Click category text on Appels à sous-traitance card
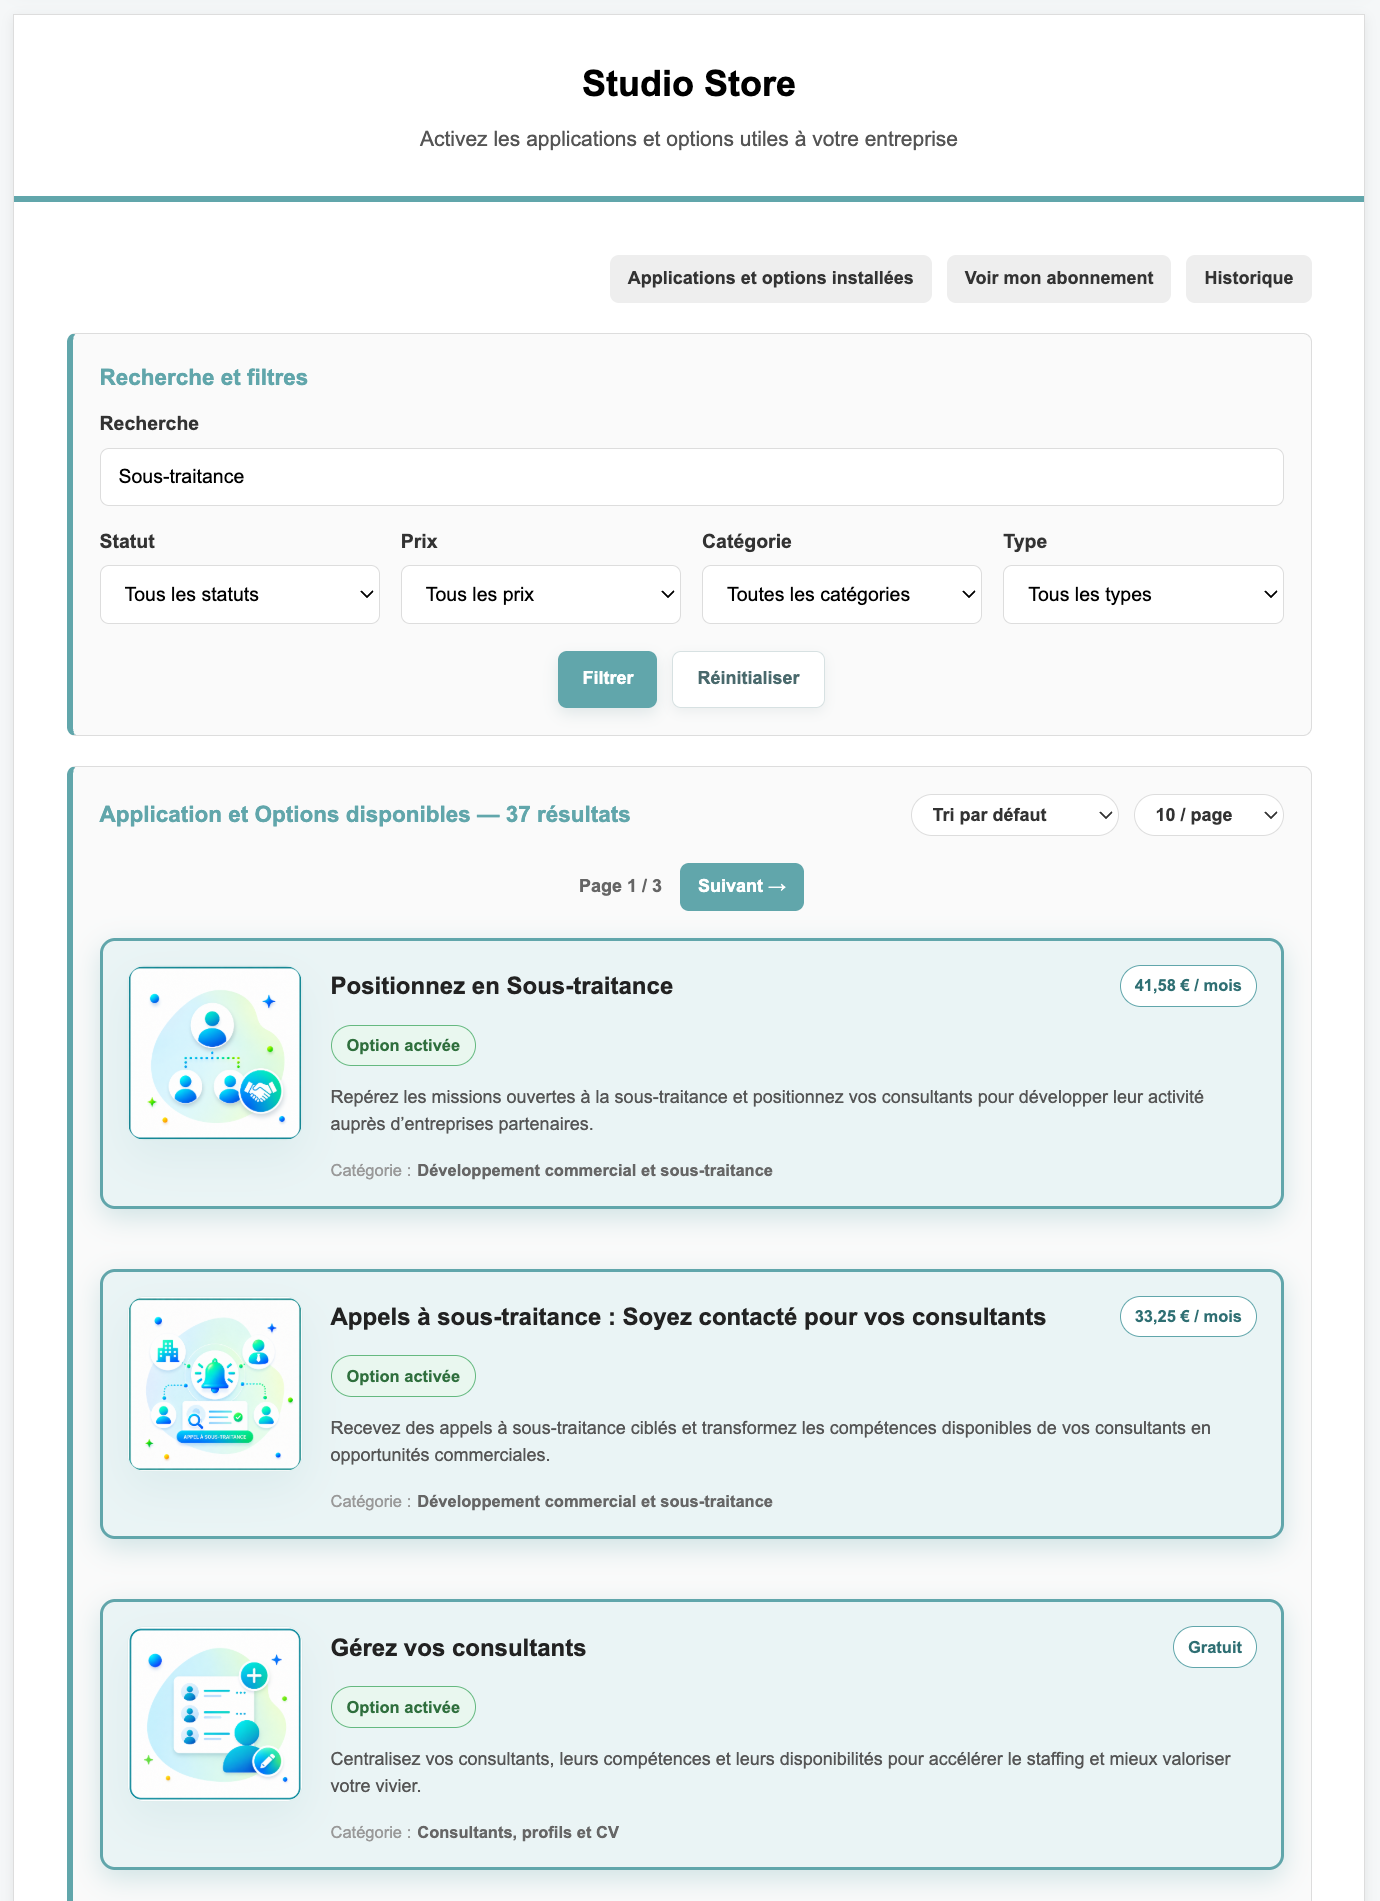The width and height of the screenshot is (1380, 1901). [x=595, y=1502]
